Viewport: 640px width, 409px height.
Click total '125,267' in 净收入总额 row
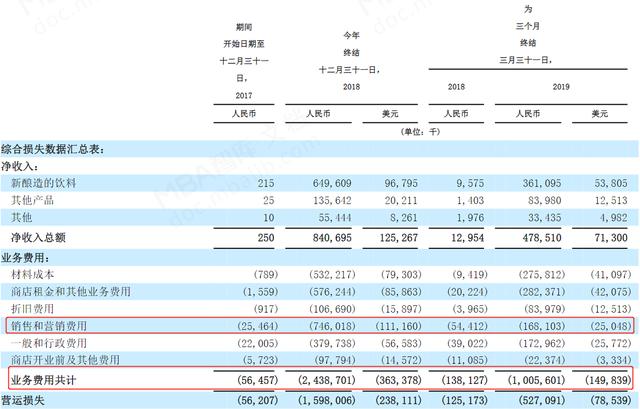399,238
